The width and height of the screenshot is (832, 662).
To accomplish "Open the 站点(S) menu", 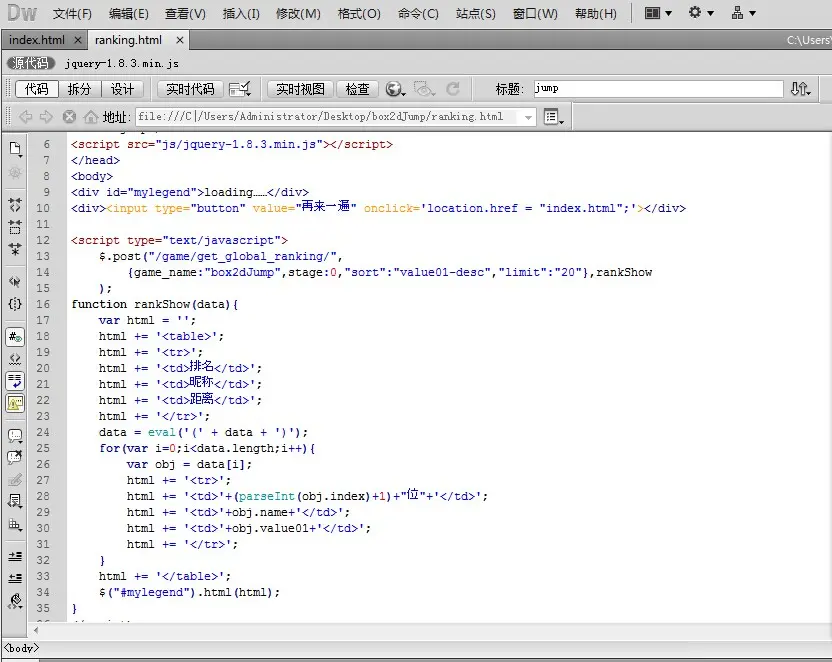I will pos(475,14).
